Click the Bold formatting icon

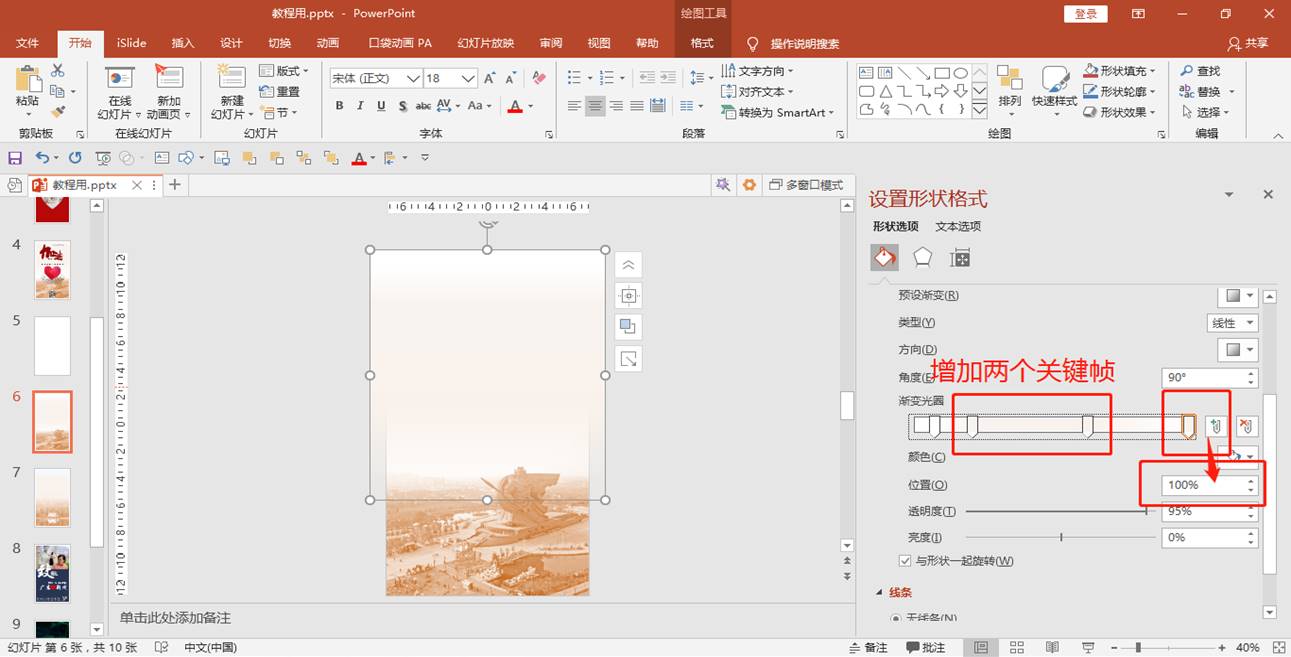[340, 106]
